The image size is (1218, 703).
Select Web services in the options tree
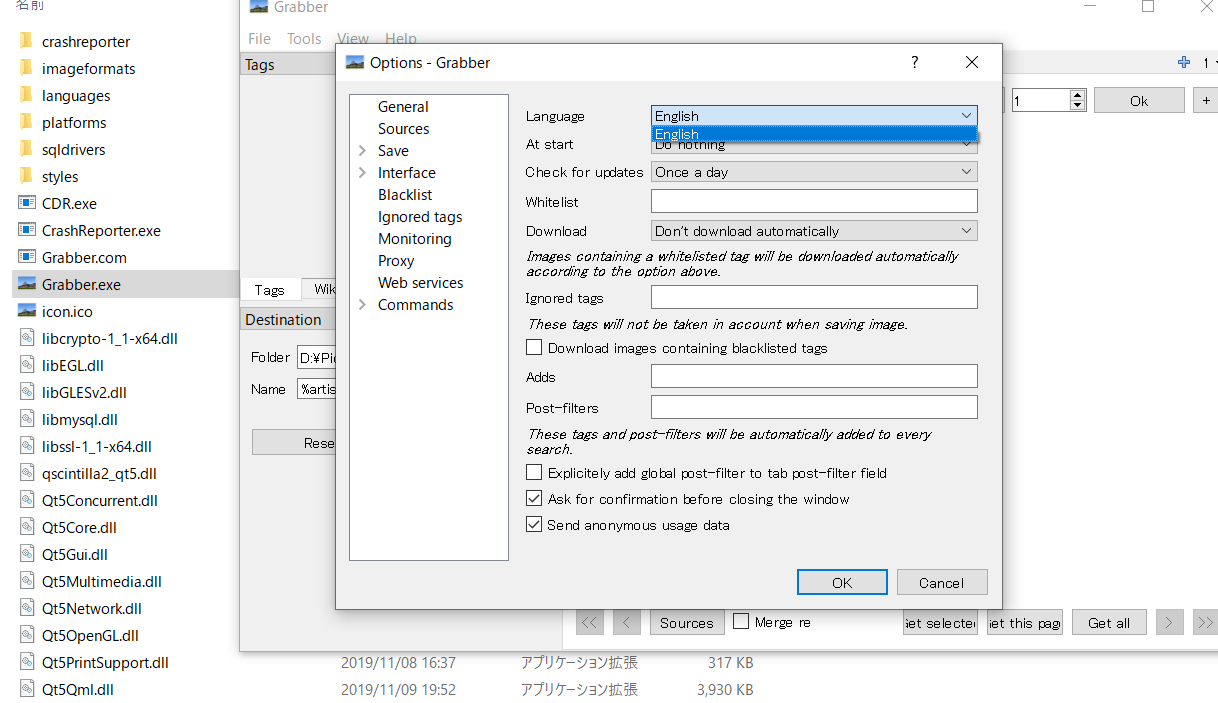click(x=421, y=283)
